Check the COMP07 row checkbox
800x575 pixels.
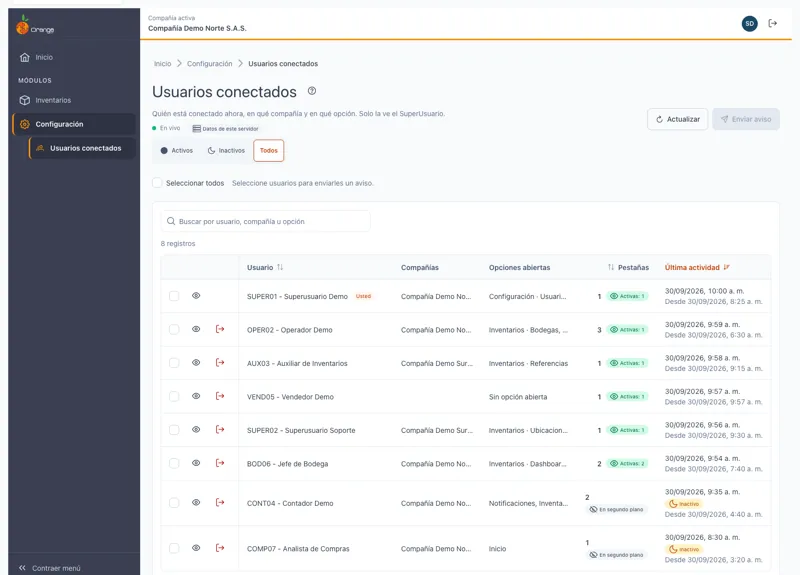pyautogui.click(x=174, y=548)
